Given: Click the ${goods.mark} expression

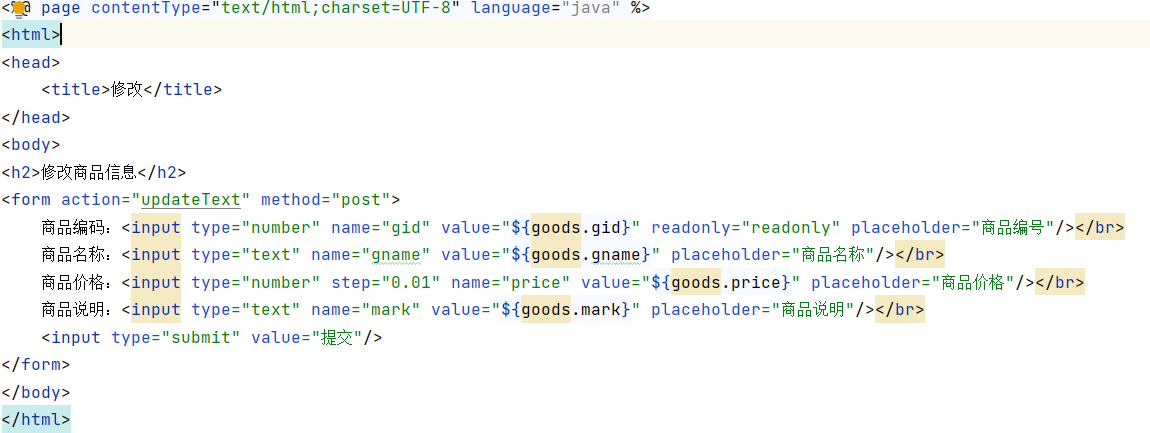Looking at the screenshot, I should 566,310.
